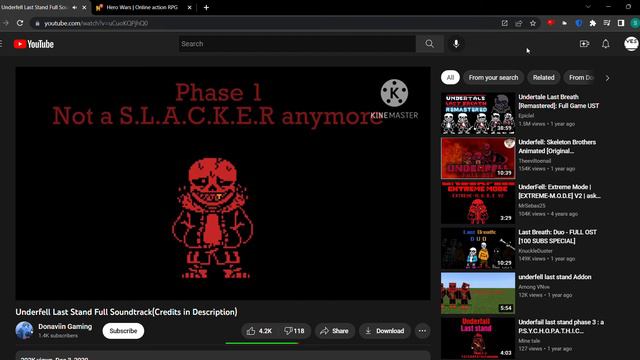Click the browser address bar URL
Screen dimensions: 640x360
pos(96,23)
